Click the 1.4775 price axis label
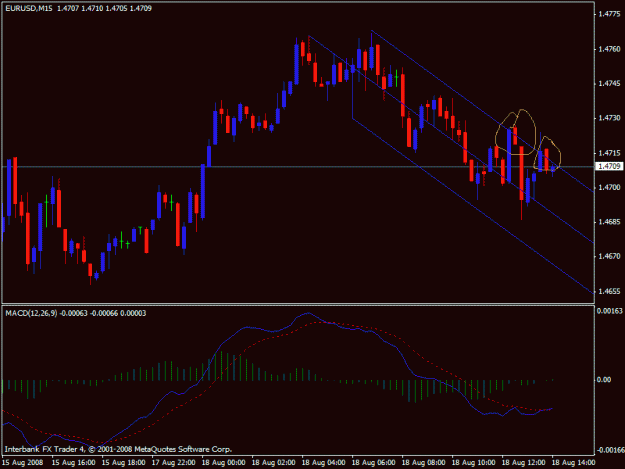 [x=609, y=14]
